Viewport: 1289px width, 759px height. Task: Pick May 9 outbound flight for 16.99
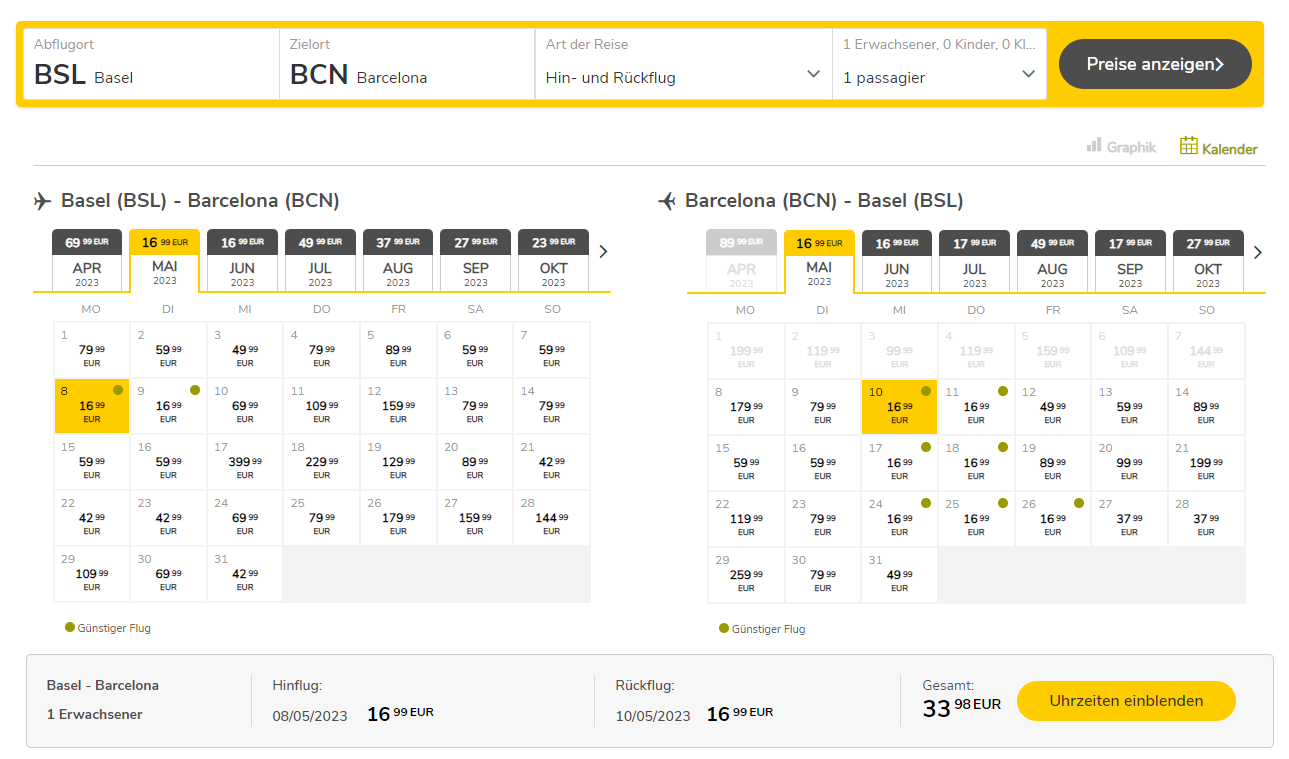coord(168,406)
